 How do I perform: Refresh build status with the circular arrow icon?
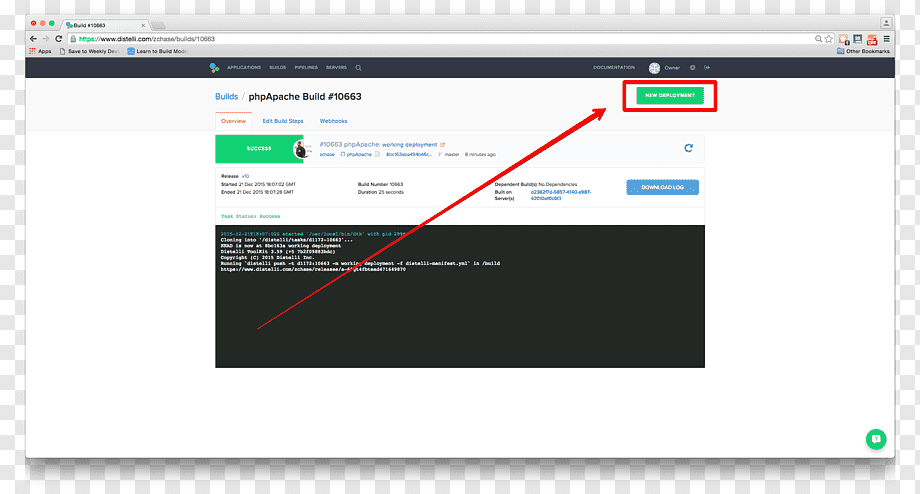click(x=689, y=148)
